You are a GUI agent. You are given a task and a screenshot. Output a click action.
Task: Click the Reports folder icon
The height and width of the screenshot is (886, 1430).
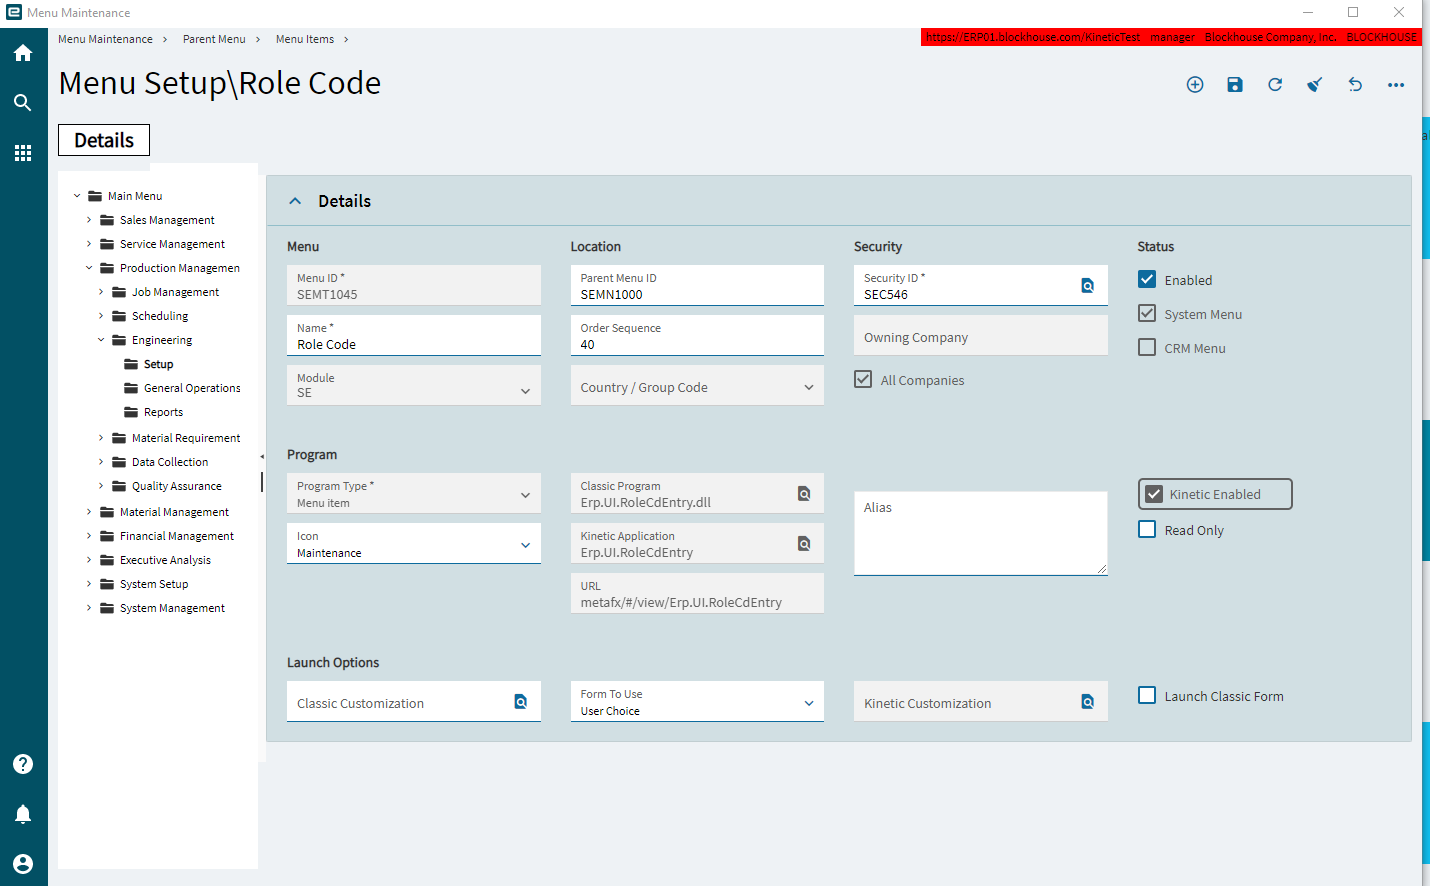tap(131, 412)
